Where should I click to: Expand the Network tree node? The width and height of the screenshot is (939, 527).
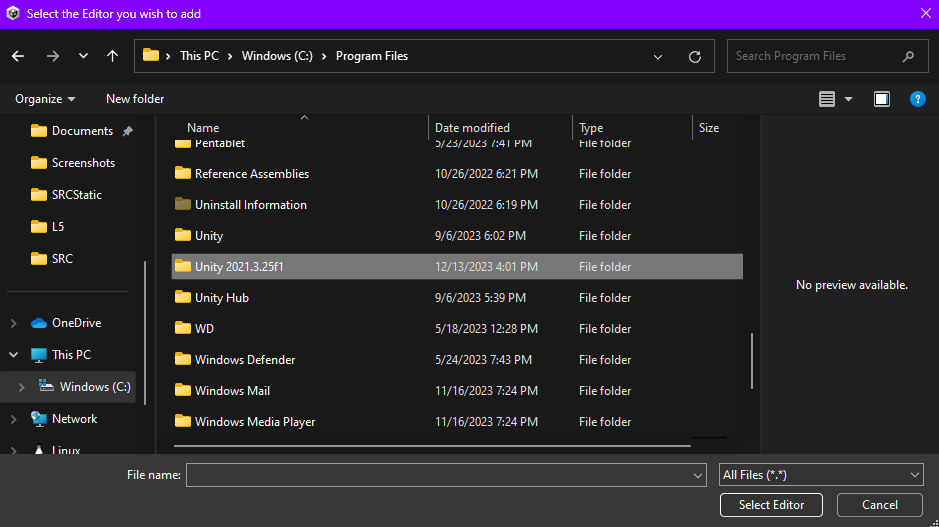(13, 419)
